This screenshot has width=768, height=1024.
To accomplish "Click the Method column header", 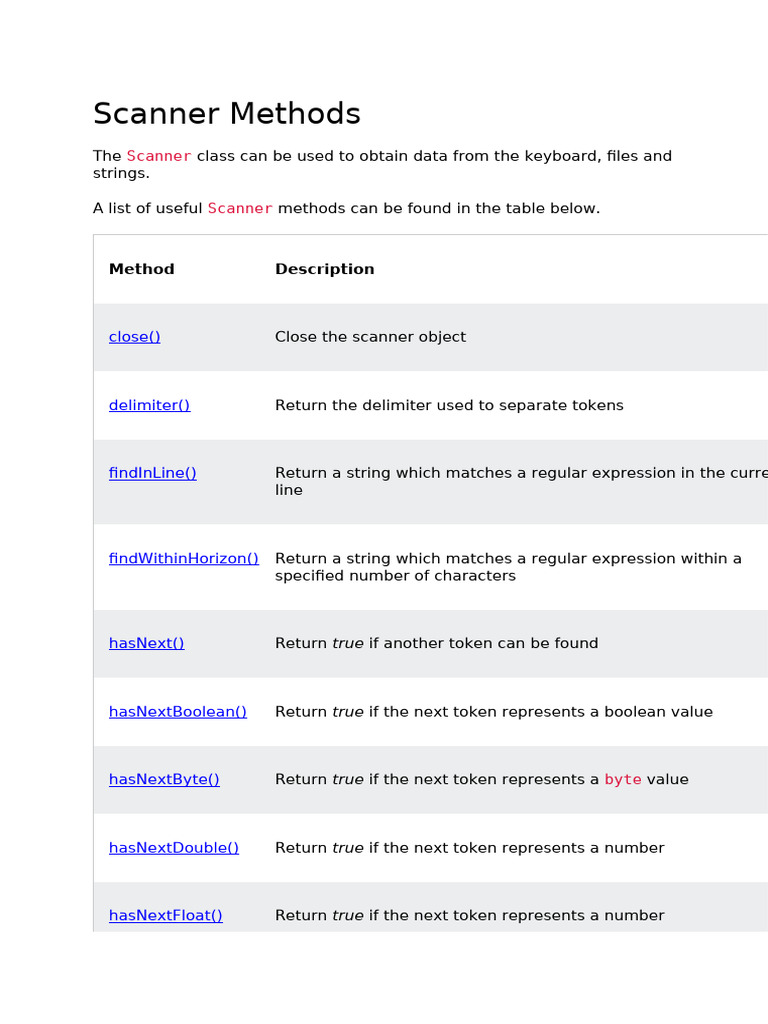I will pos(142,269).
